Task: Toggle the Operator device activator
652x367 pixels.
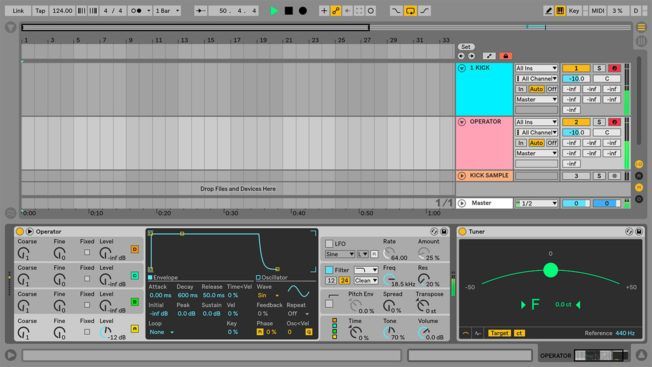Action: point(20,232)
